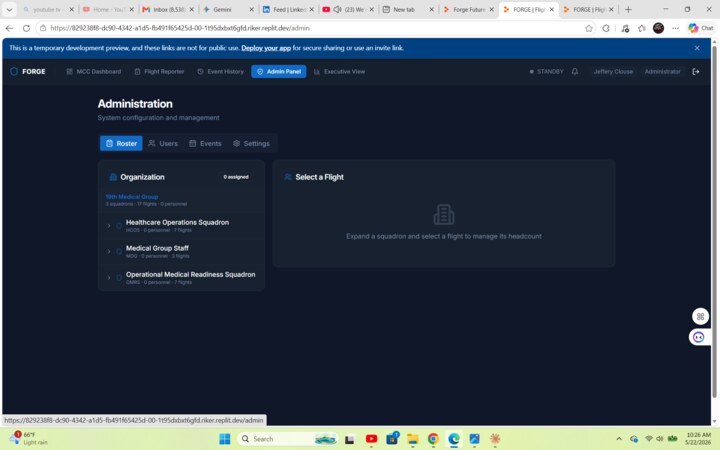Click the browser address bar URL
This screenshot has height=450, width=720.
click(x=180, y=28)
